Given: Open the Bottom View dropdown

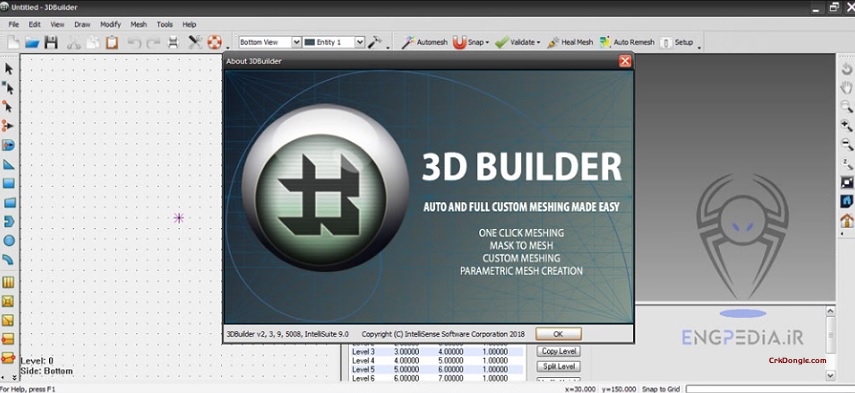Looking at the screenshot, I should point(296,42).
